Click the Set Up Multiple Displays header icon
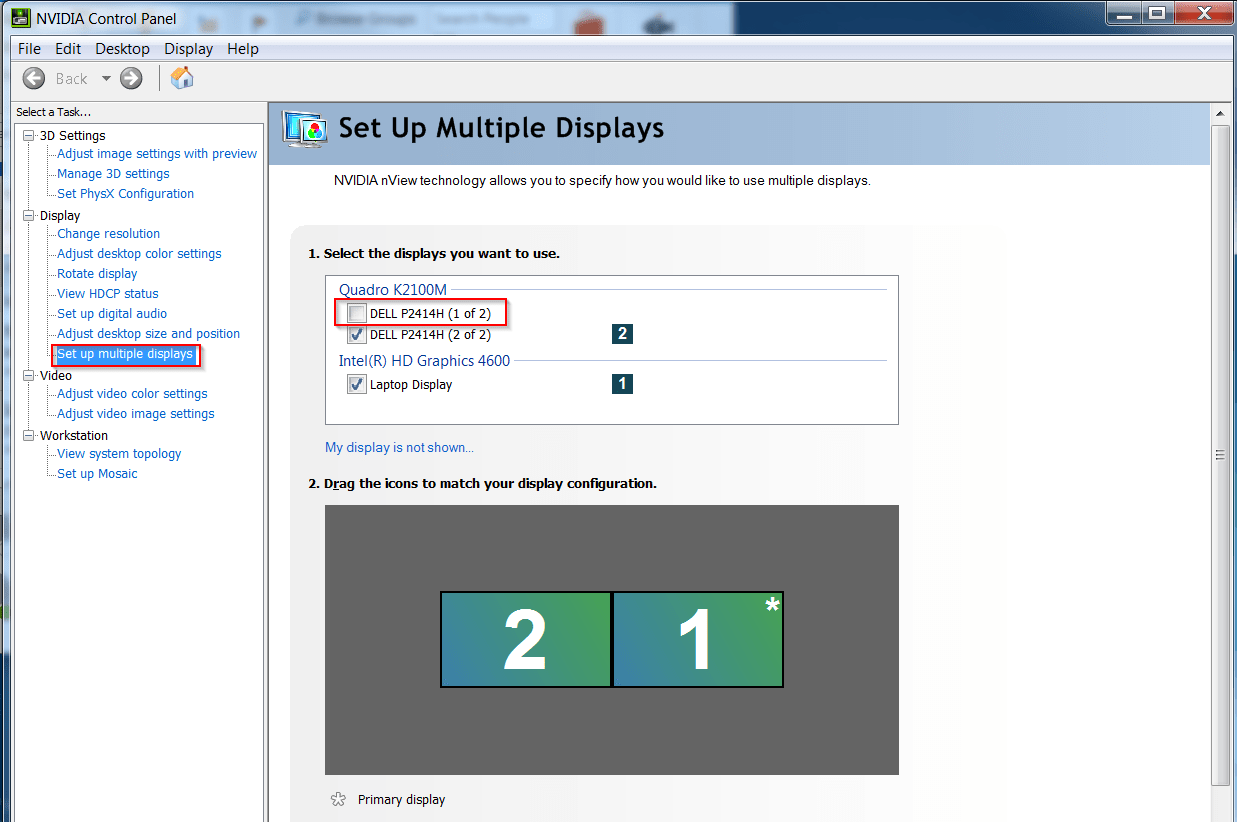This screenshot has height=822, width=1237. click(x=305, y=131)
